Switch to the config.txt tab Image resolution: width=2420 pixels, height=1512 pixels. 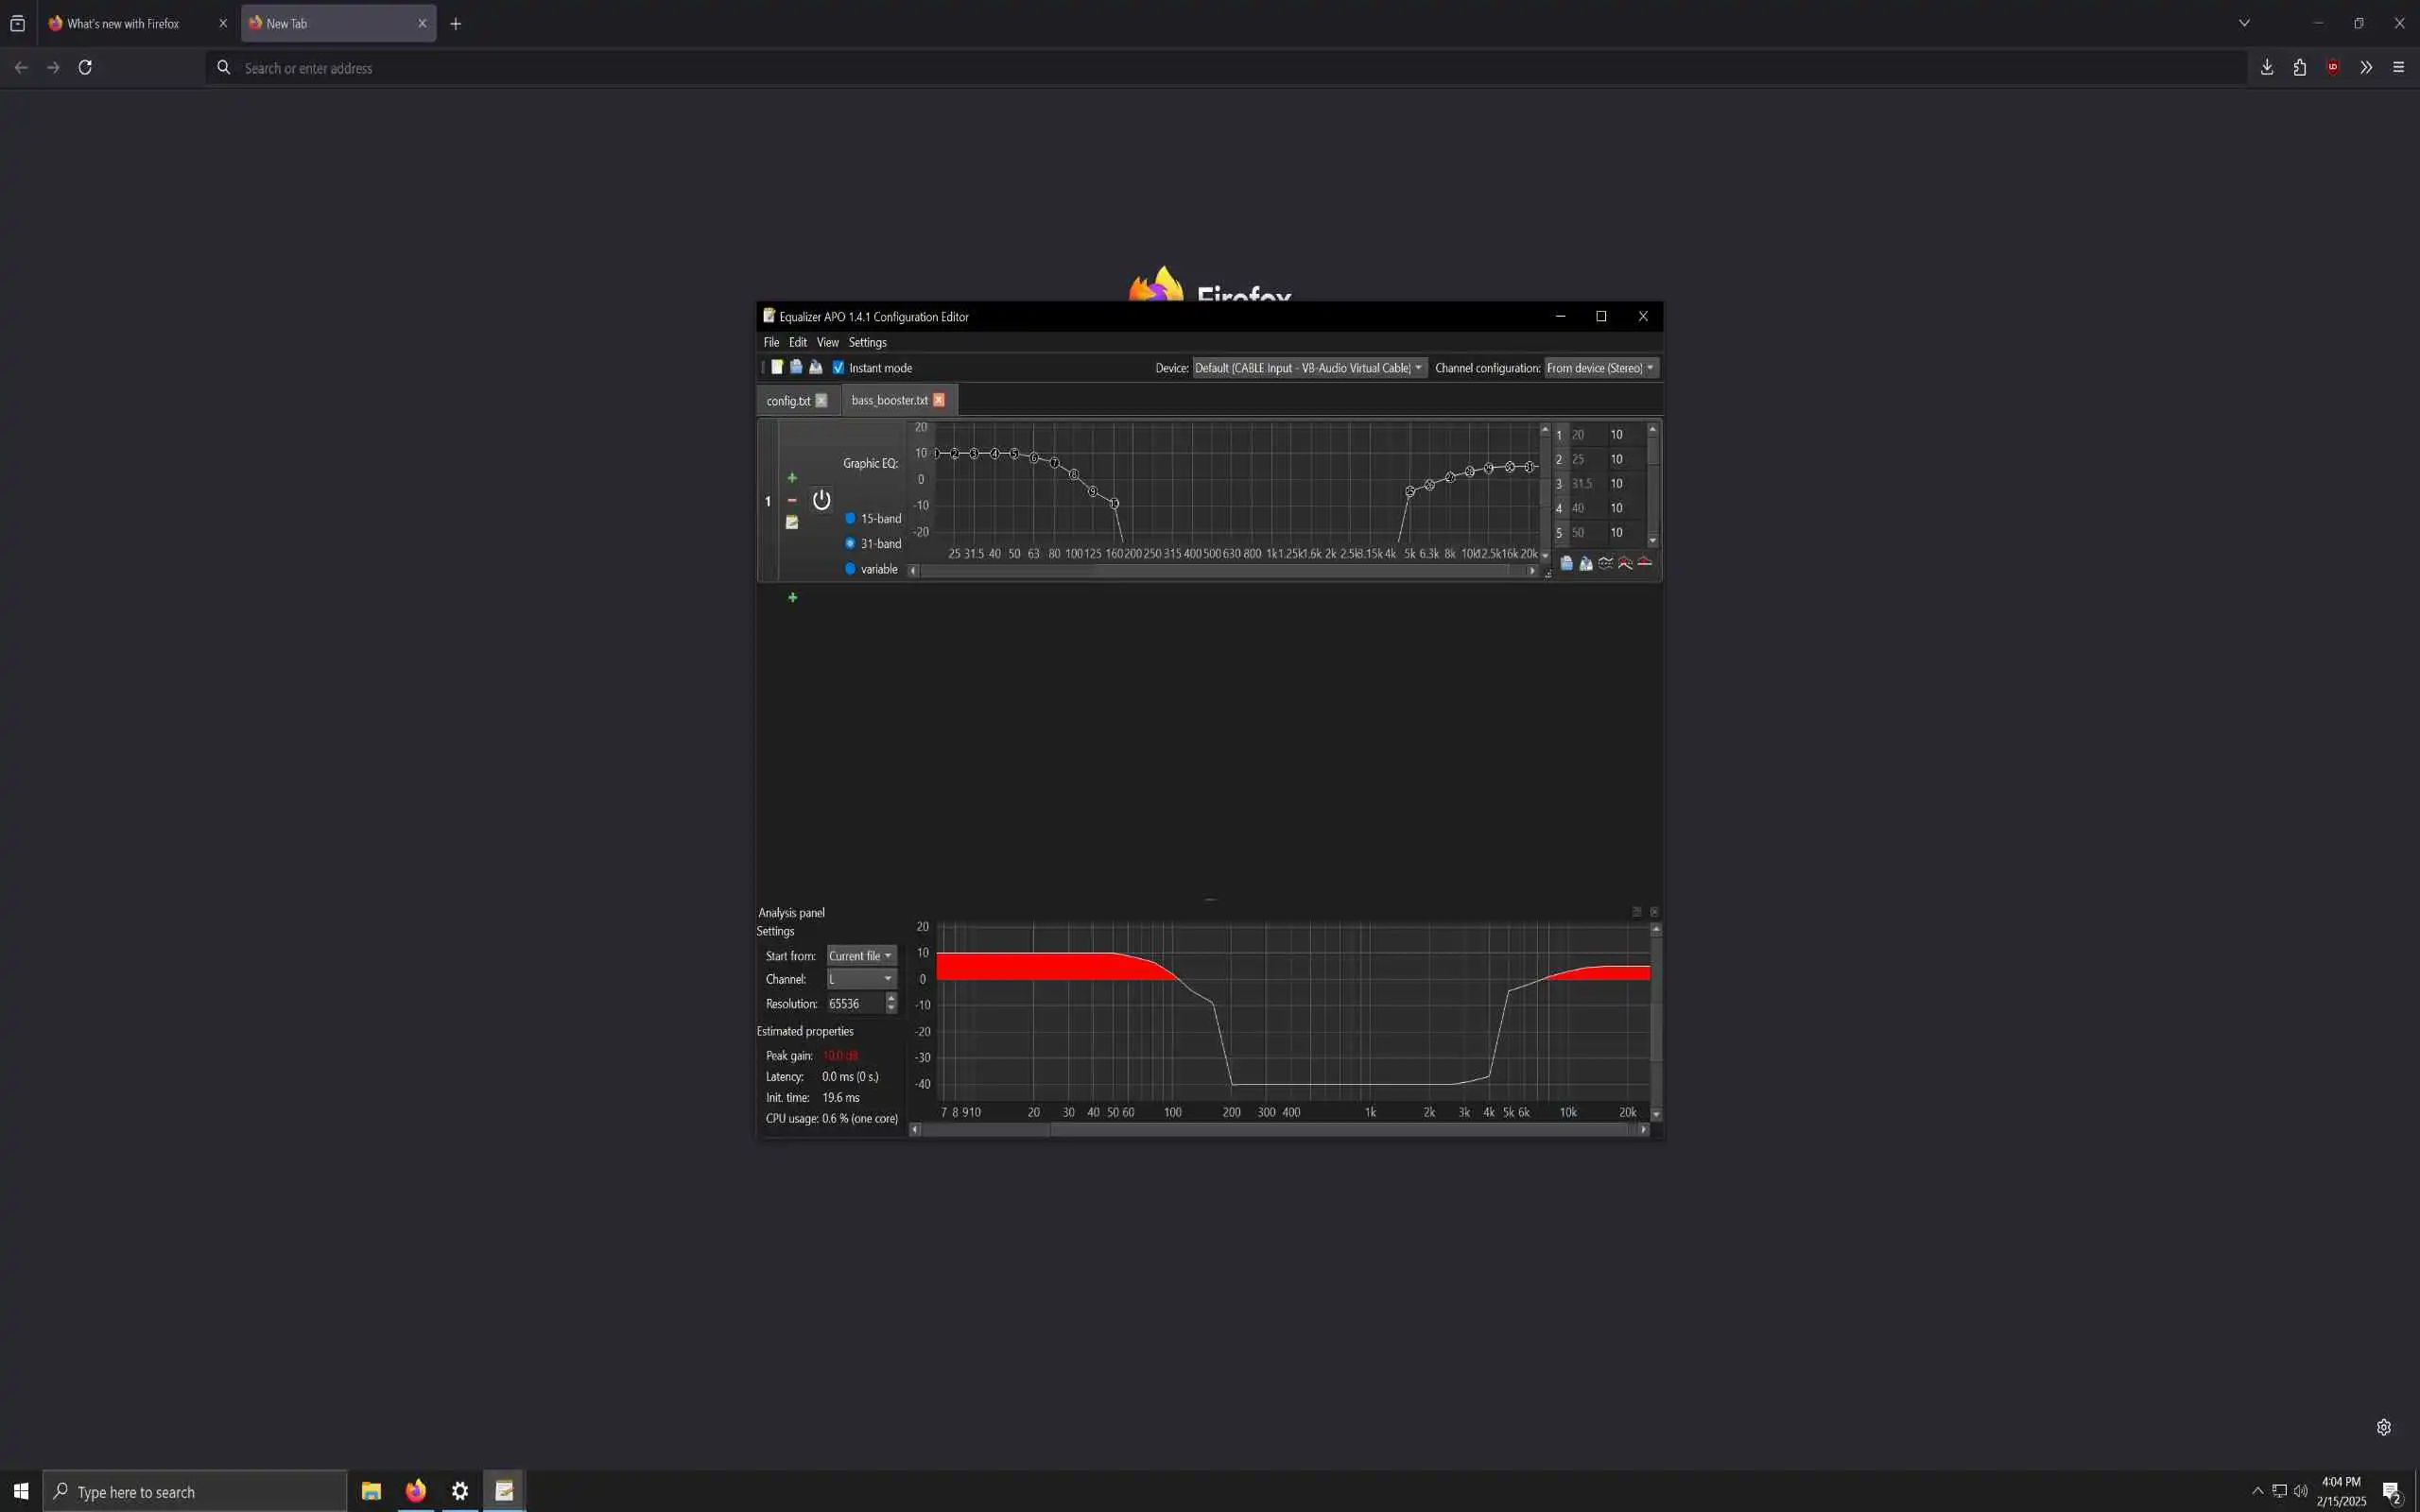788,400
